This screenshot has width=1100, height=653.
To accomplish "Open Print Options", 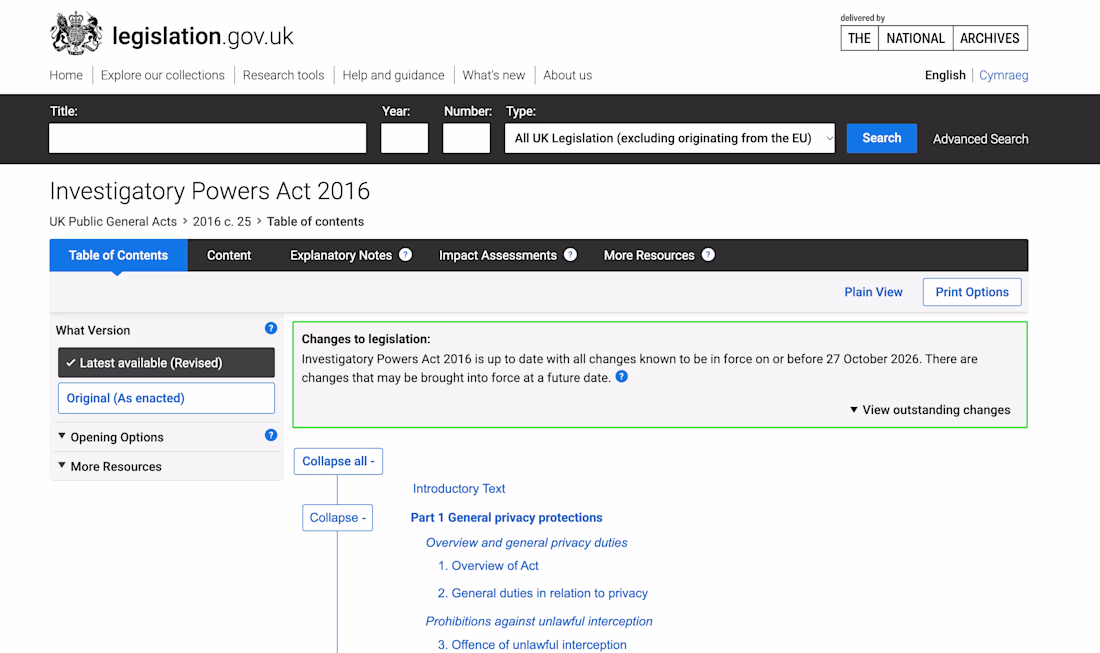I will point(972,292).
